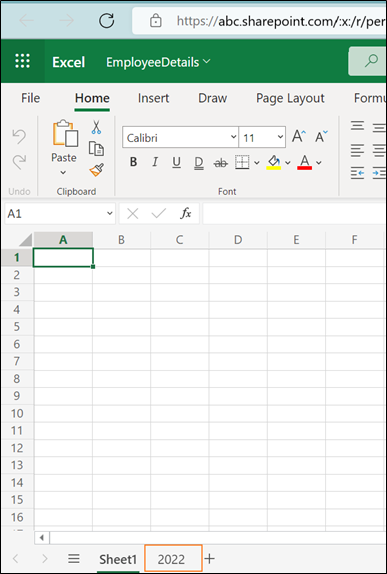Increase font size with larger A
Image resolution: width=387 pixels, height=574 pixels.
299,137
